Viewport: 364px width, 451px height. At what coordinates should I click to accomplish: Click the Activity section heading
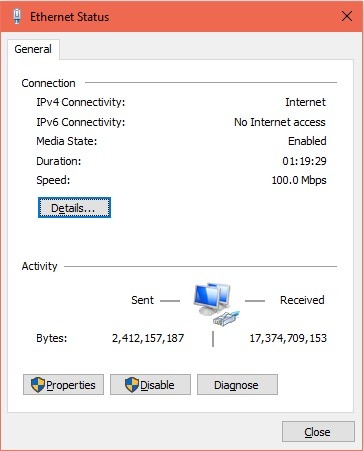point(39,266)
